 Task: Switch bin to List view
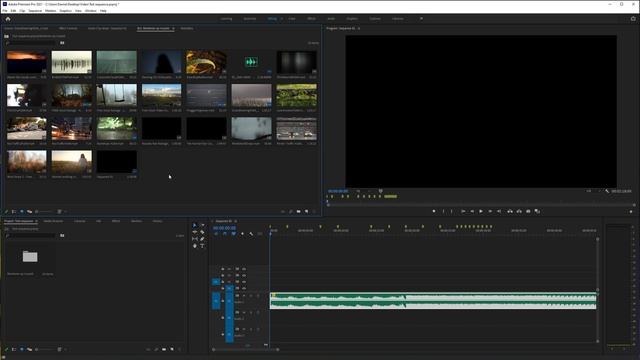pyautogui.click(x=14, y=211)
